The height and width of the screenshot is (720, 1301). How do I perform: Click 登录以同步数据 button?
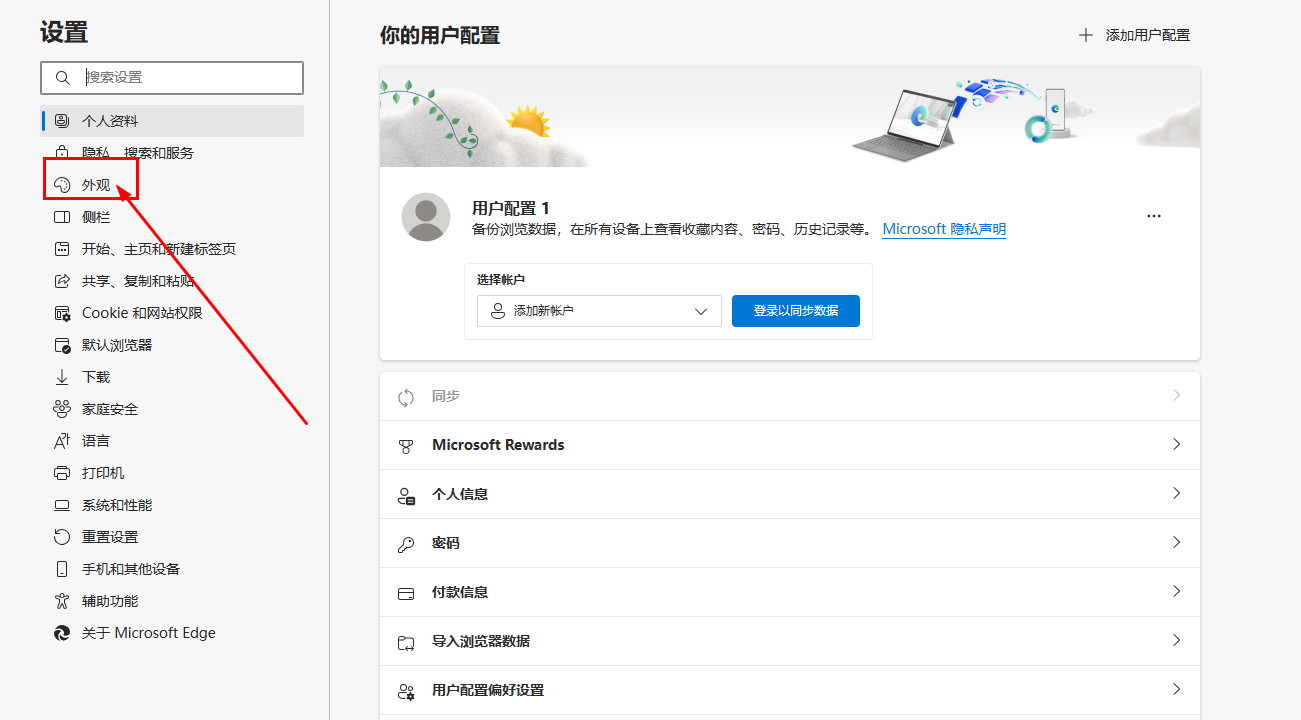[x=796, y=311]
